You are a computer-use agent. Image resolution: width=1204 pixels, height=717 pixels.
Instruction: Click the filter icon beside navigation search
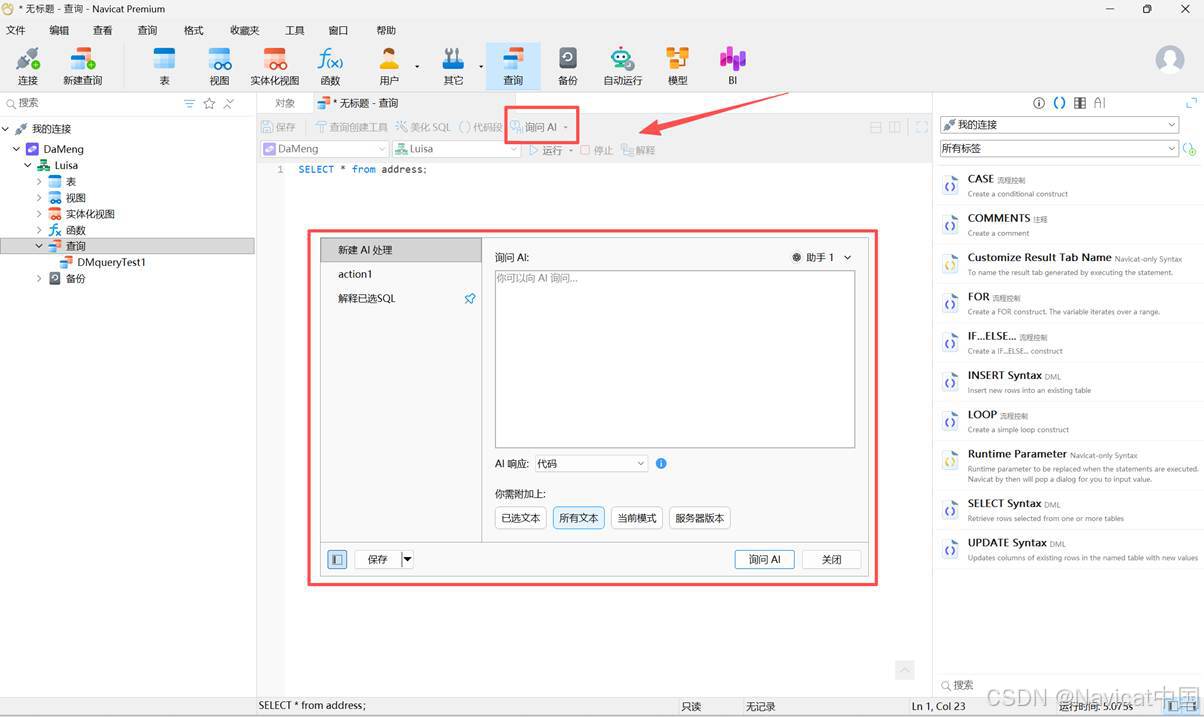coord(189,104)
